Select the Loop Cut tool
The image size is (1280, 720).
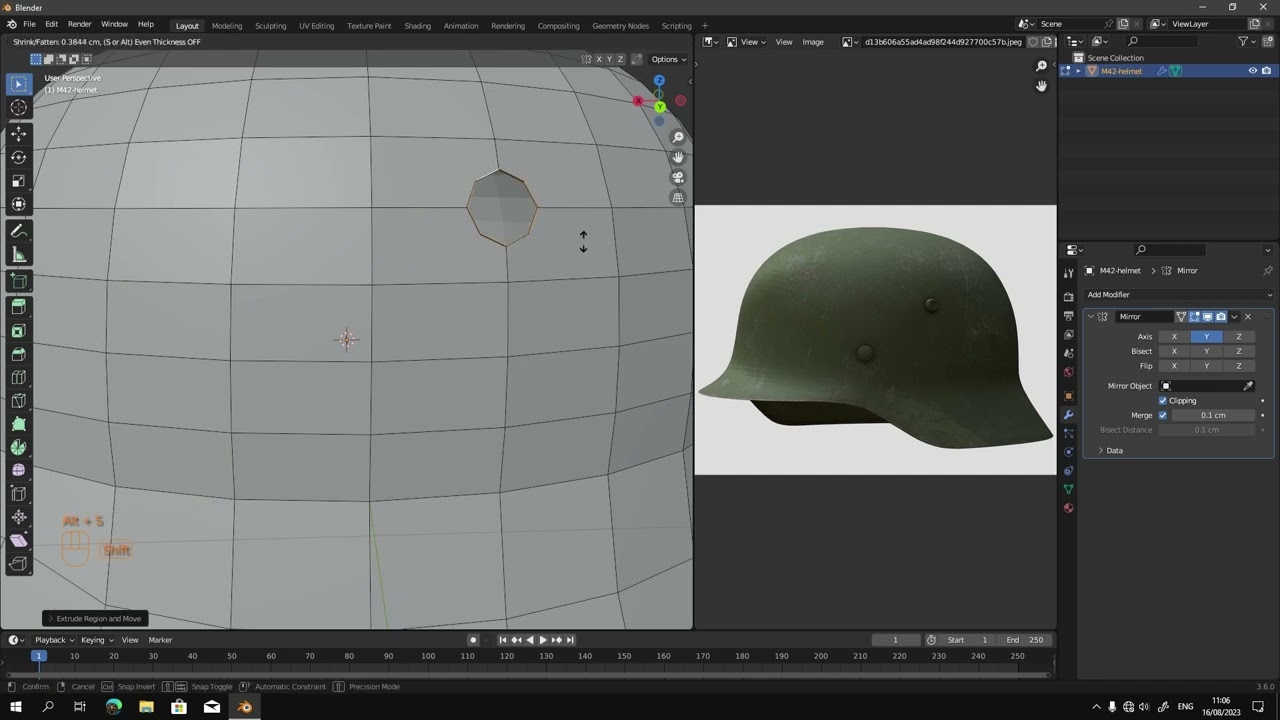[x=18, y=378]
